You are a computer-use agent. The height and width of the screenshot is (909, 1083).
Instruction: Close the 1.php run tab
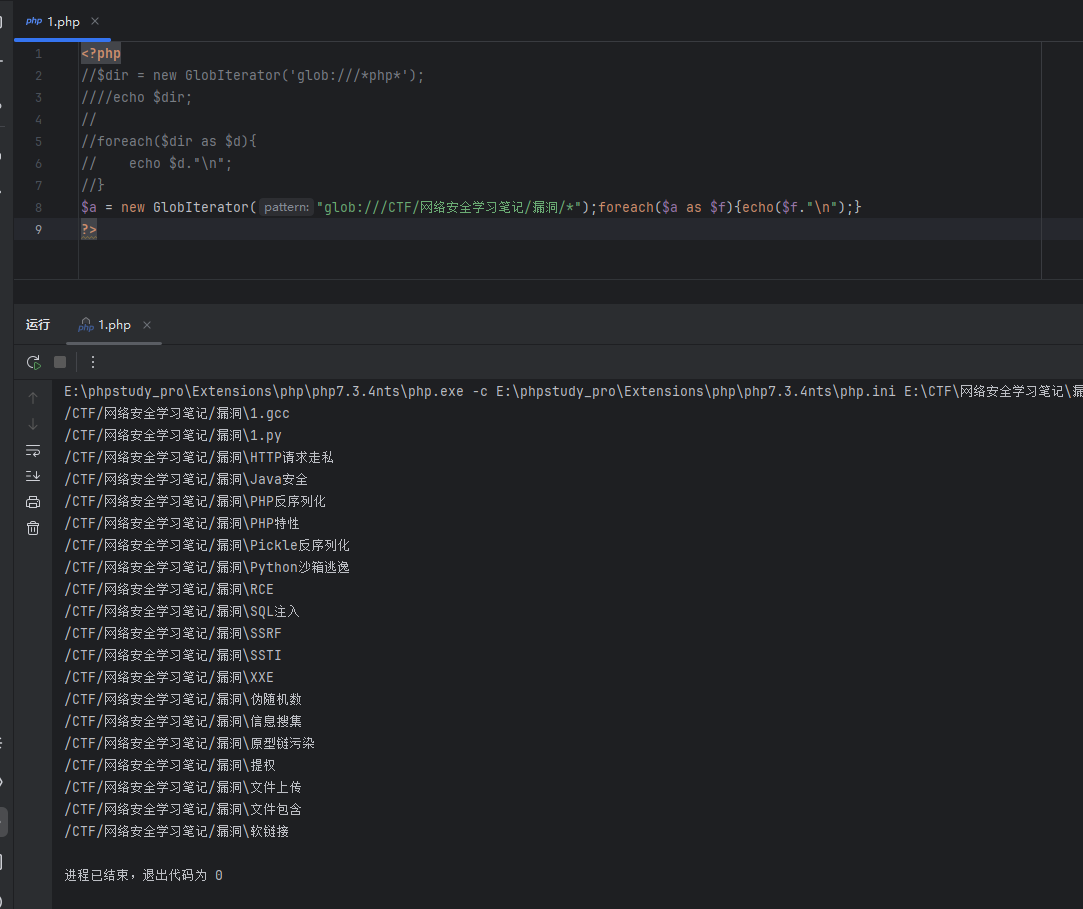(x=147, y=325)
